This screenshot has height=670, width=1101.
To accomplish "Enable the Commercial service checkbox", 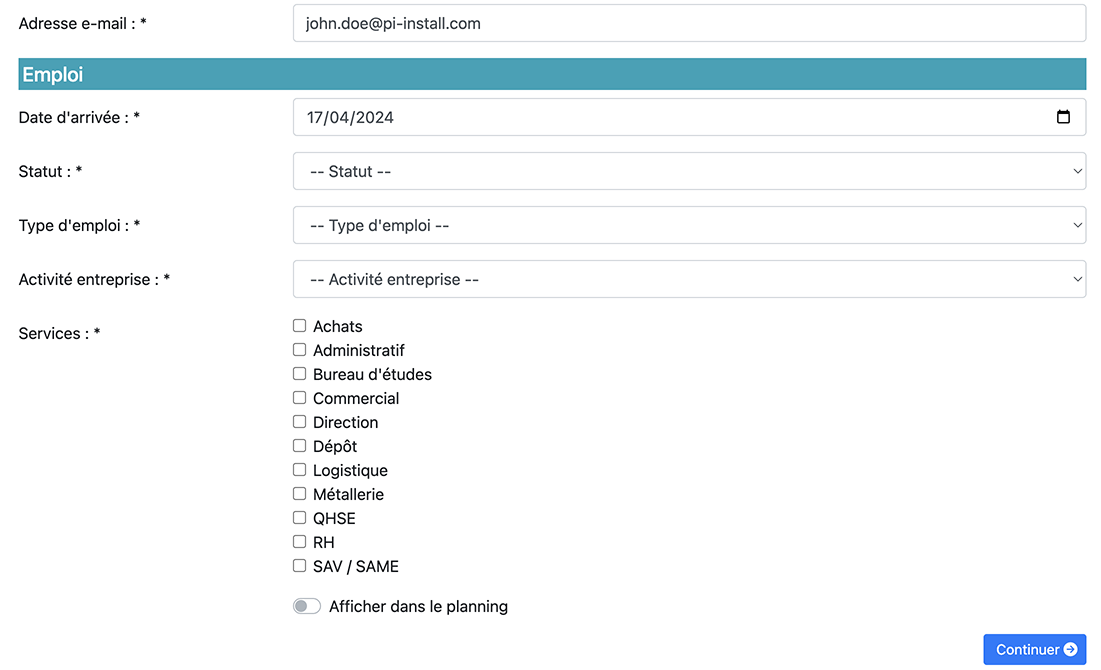I will point(300,398).
